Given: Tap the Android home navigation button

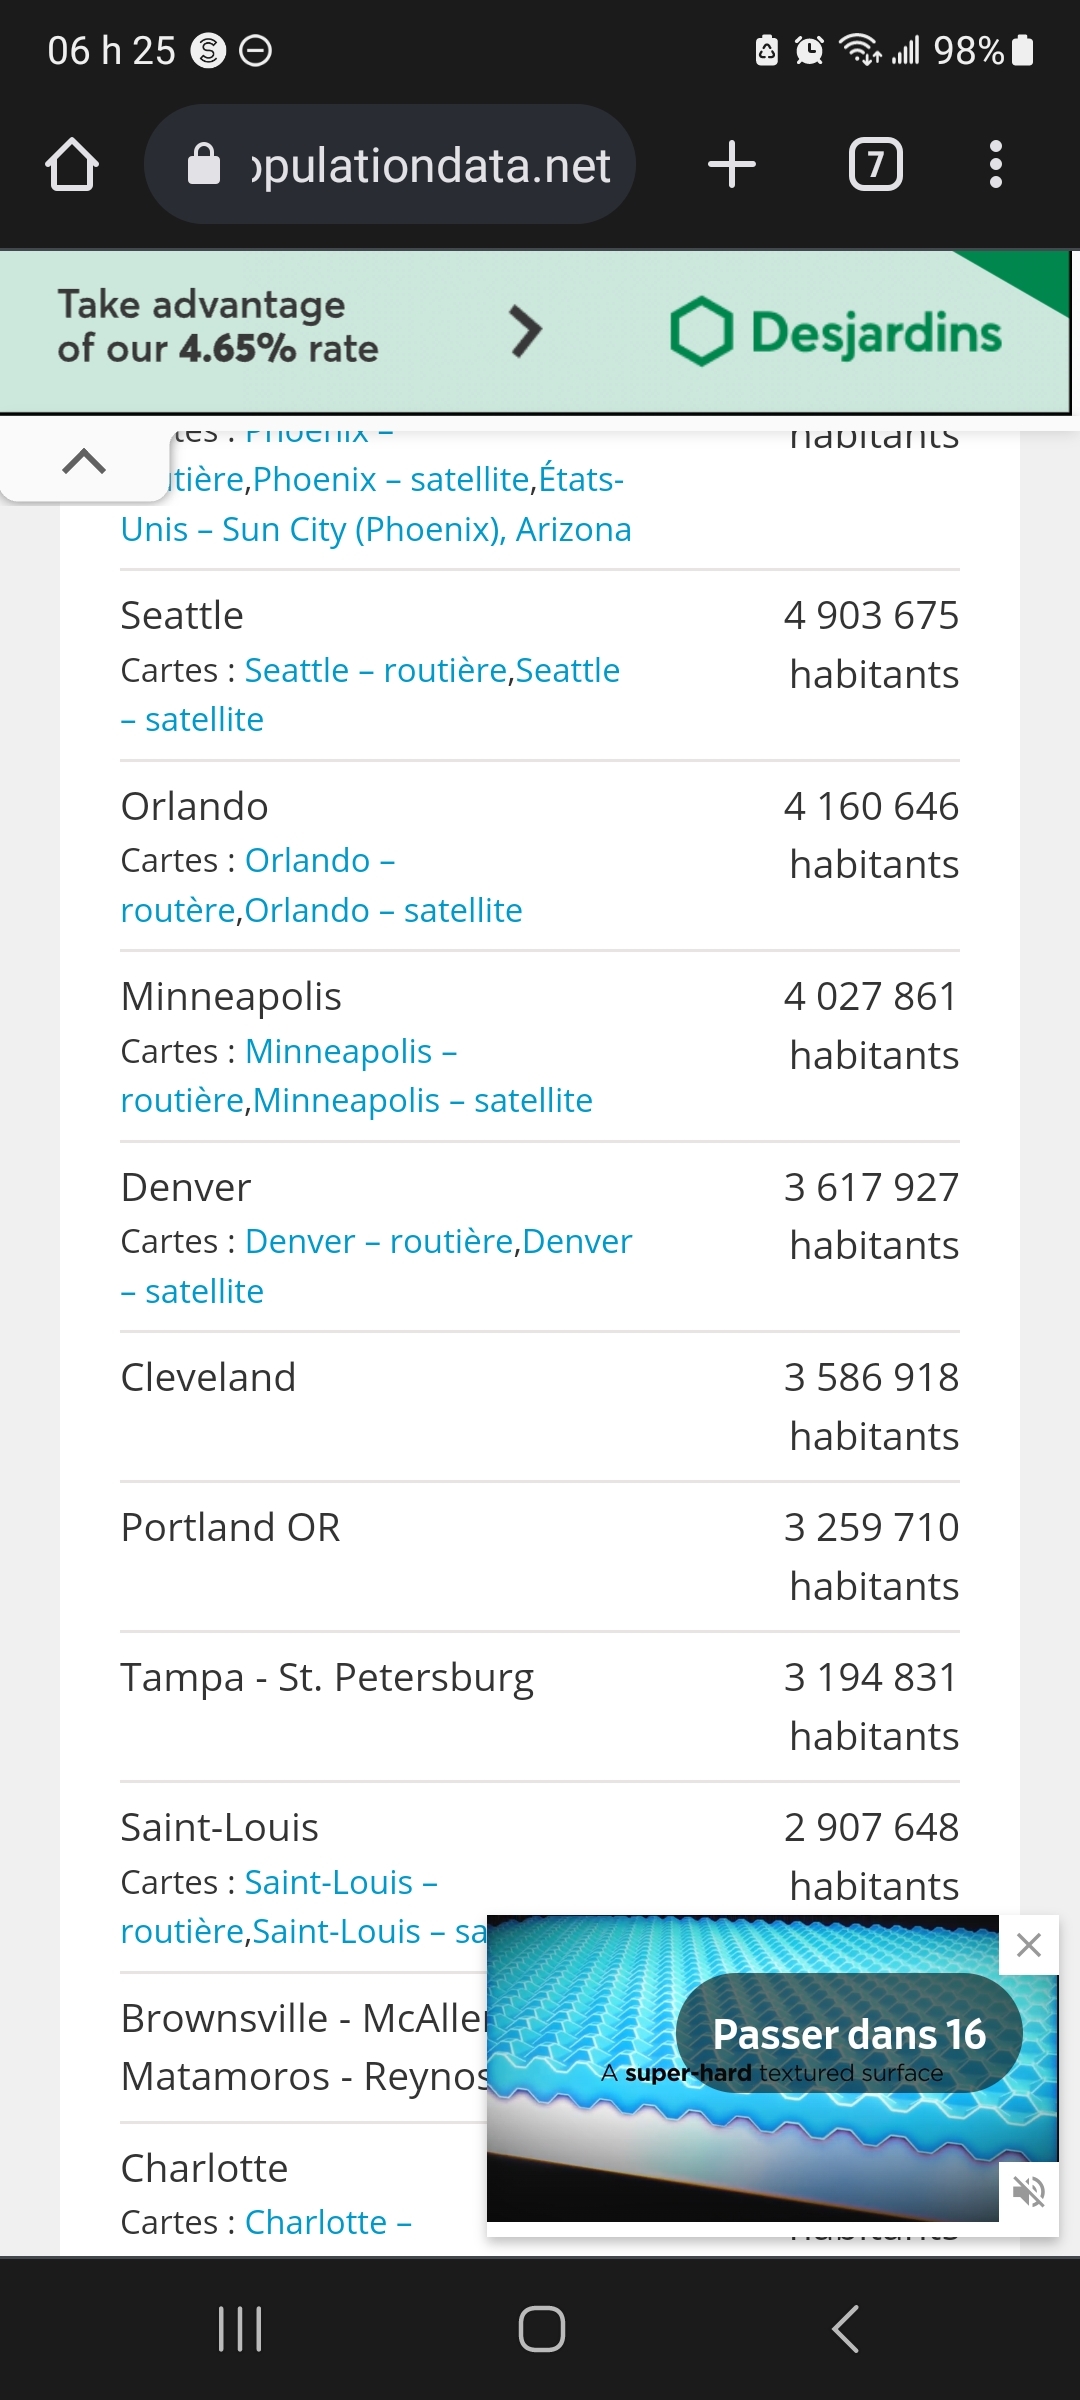Looking at the screenshot, I should 541,2329.
